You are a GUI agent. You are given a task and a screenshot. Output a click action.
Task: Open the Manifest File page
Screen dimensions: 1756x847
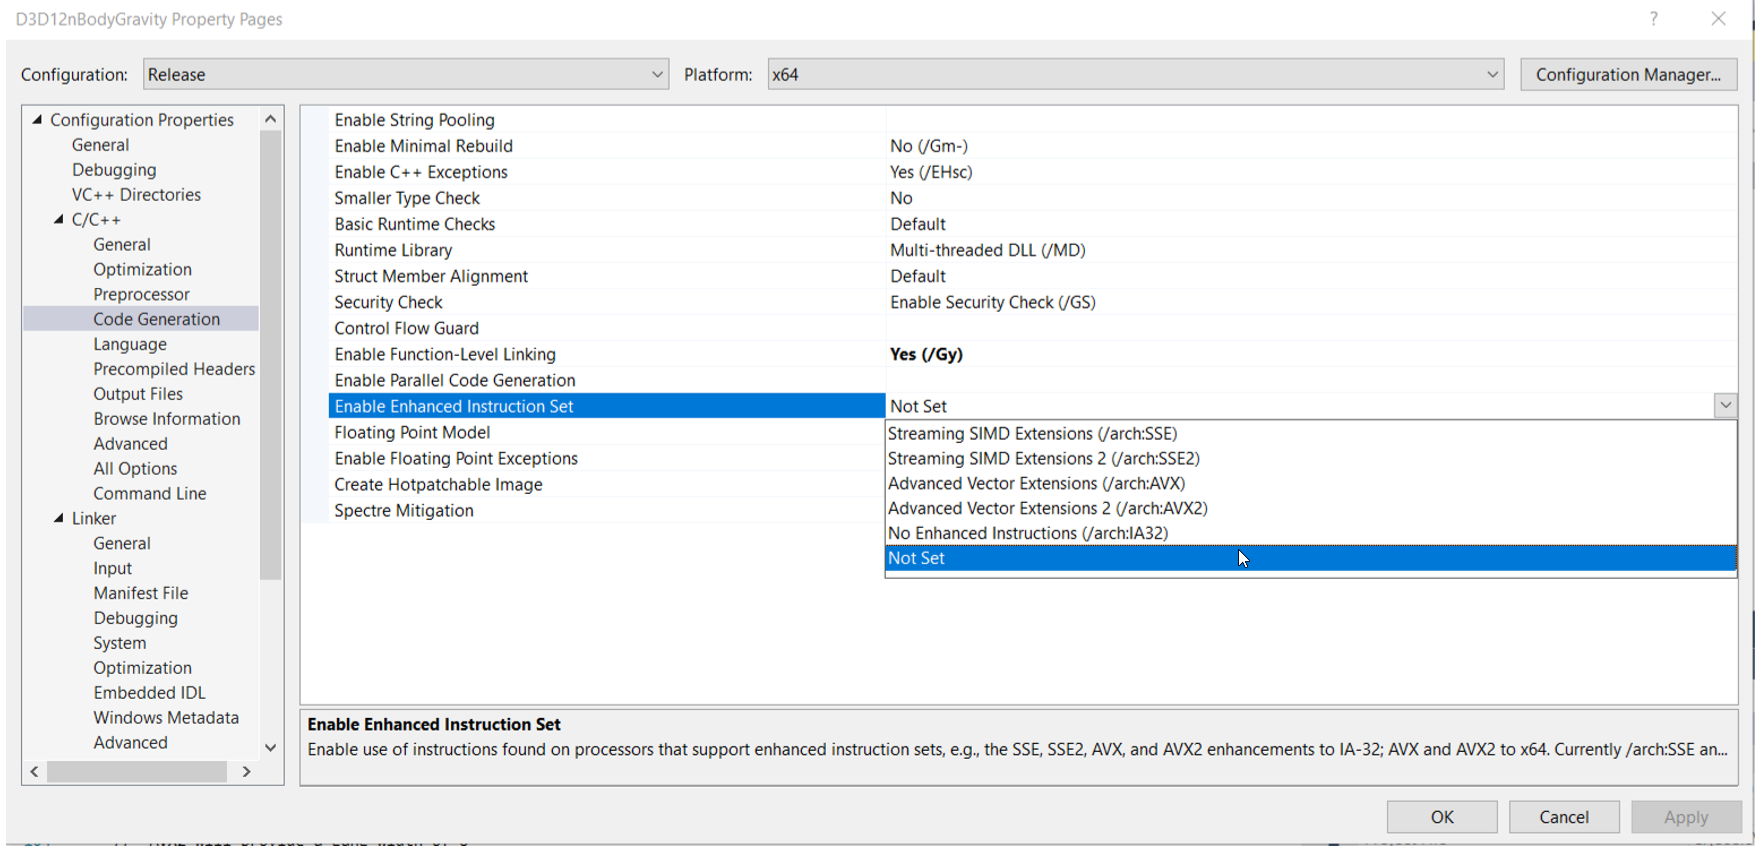coord(141,593)
